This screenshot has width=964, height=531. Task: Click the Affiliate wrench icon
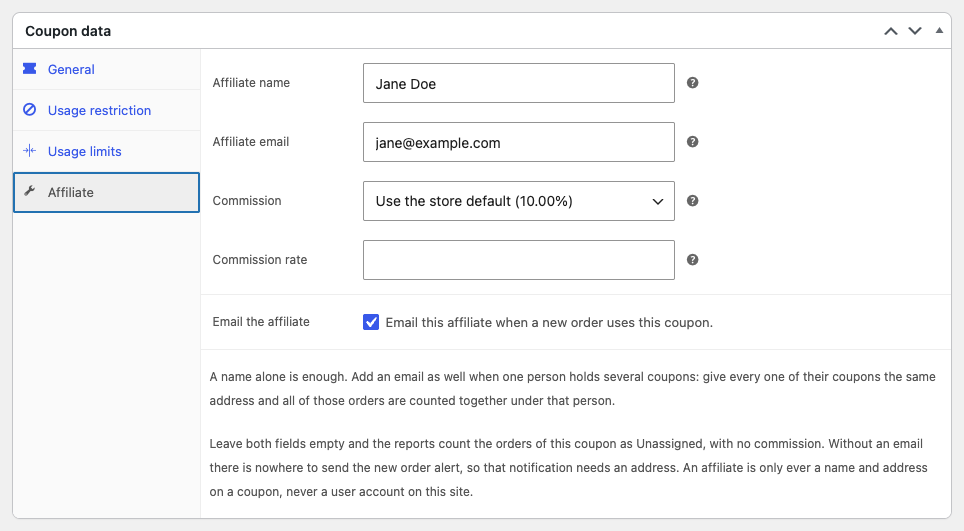[x=30, y=191]
